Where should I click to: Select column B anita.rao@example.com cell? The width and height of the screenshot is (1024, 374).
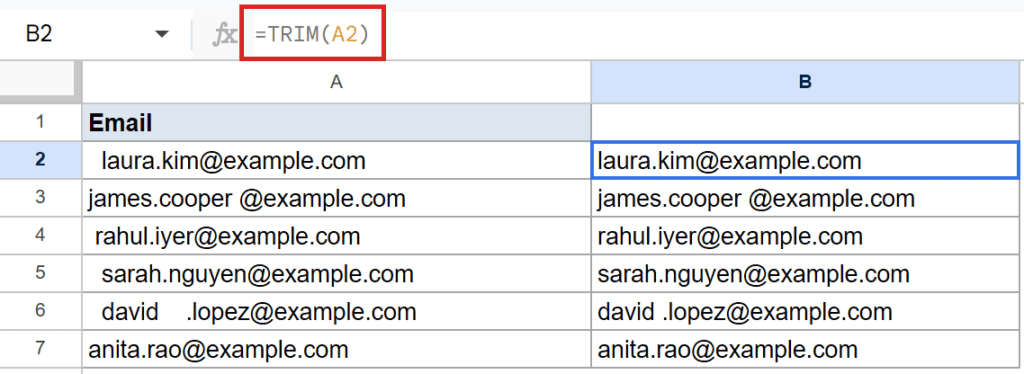pos(805,349)
